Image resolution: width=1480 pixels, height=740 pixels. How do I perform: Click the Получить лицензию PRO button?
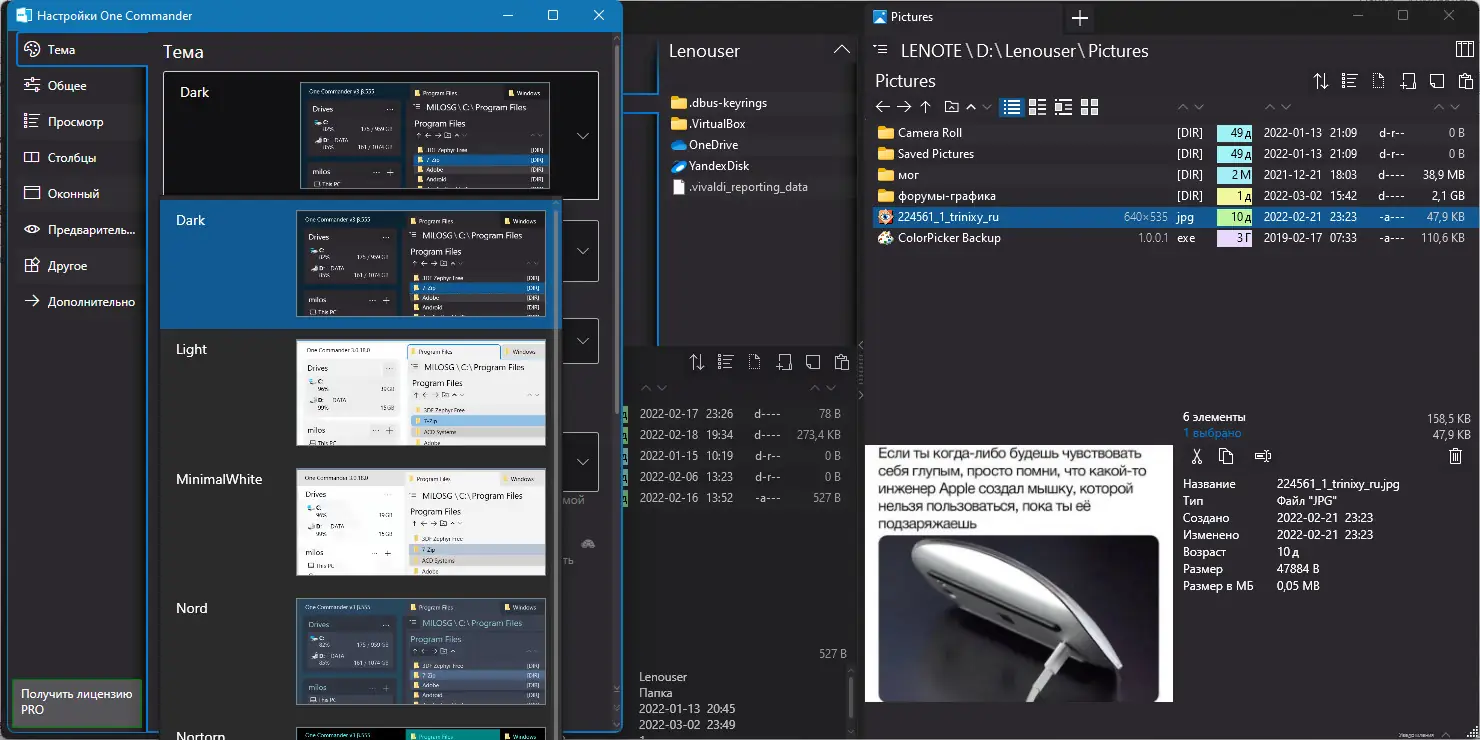tap(76, 702)
